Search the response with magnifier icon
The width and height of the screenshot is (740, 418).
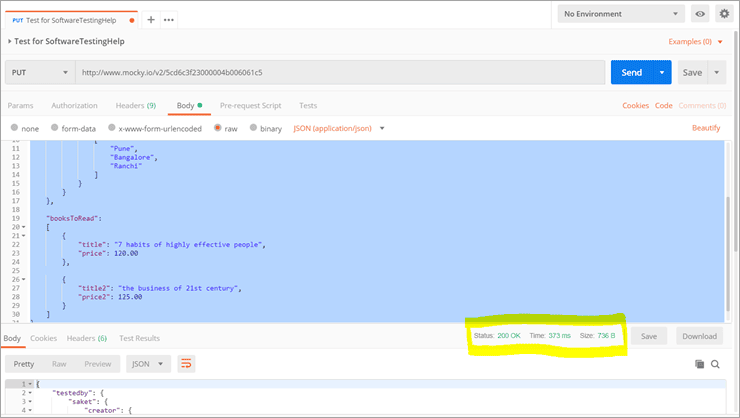tap(716, 365)
